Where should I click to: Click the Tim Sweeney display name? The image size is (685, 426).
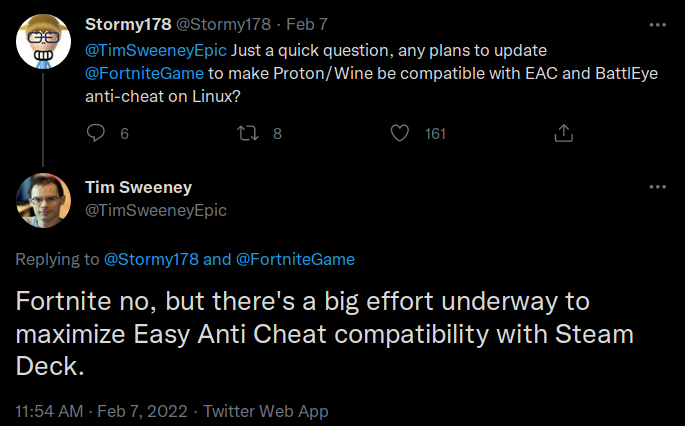click(x=138, y=187)
